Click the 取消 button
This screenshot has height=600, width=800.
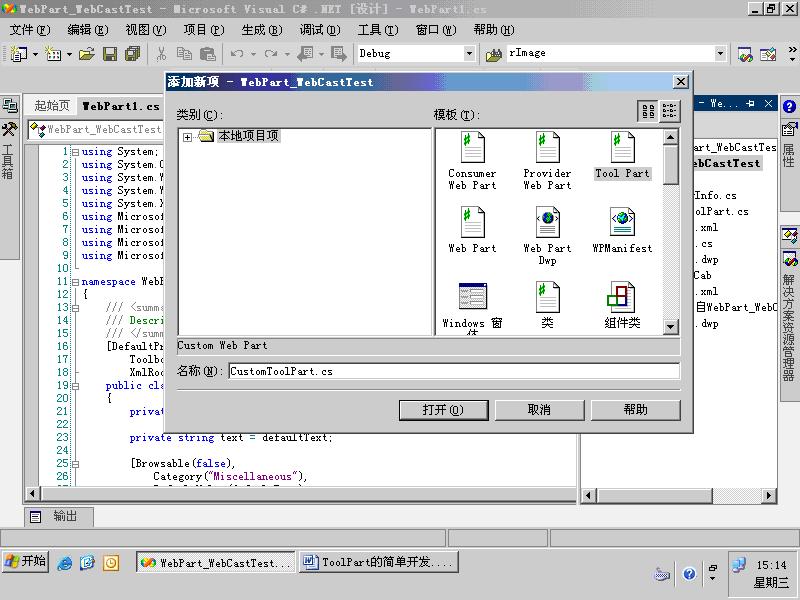tap(539, 410)
